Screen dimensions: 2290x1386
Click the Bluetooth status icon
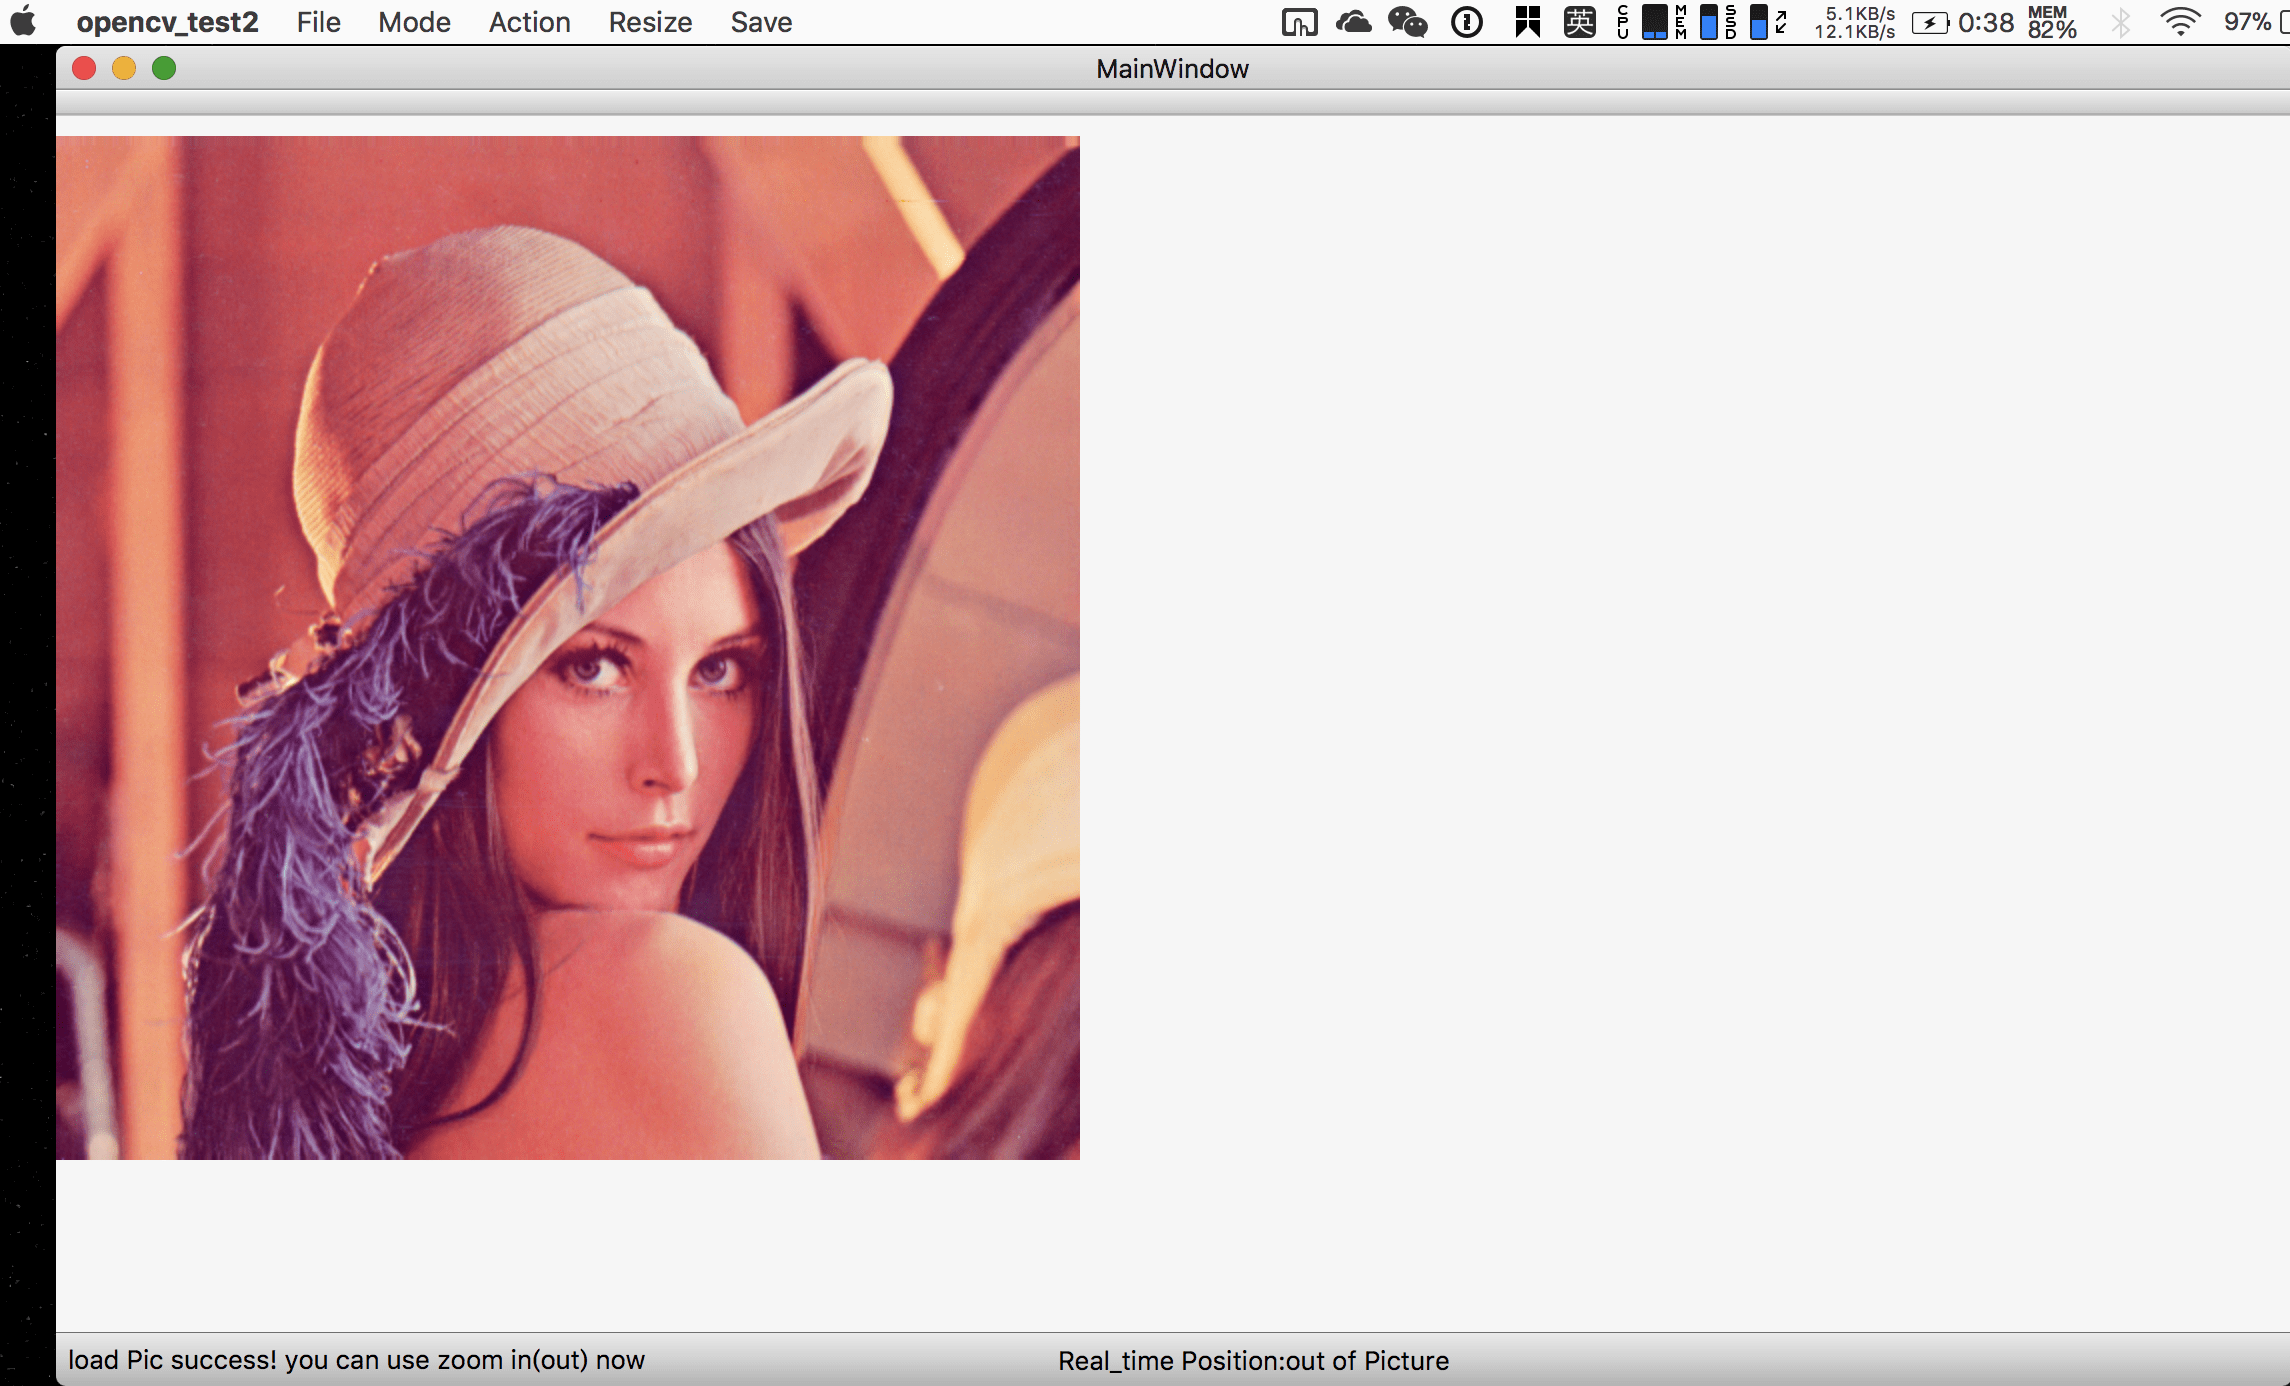tap(2120, 22)
